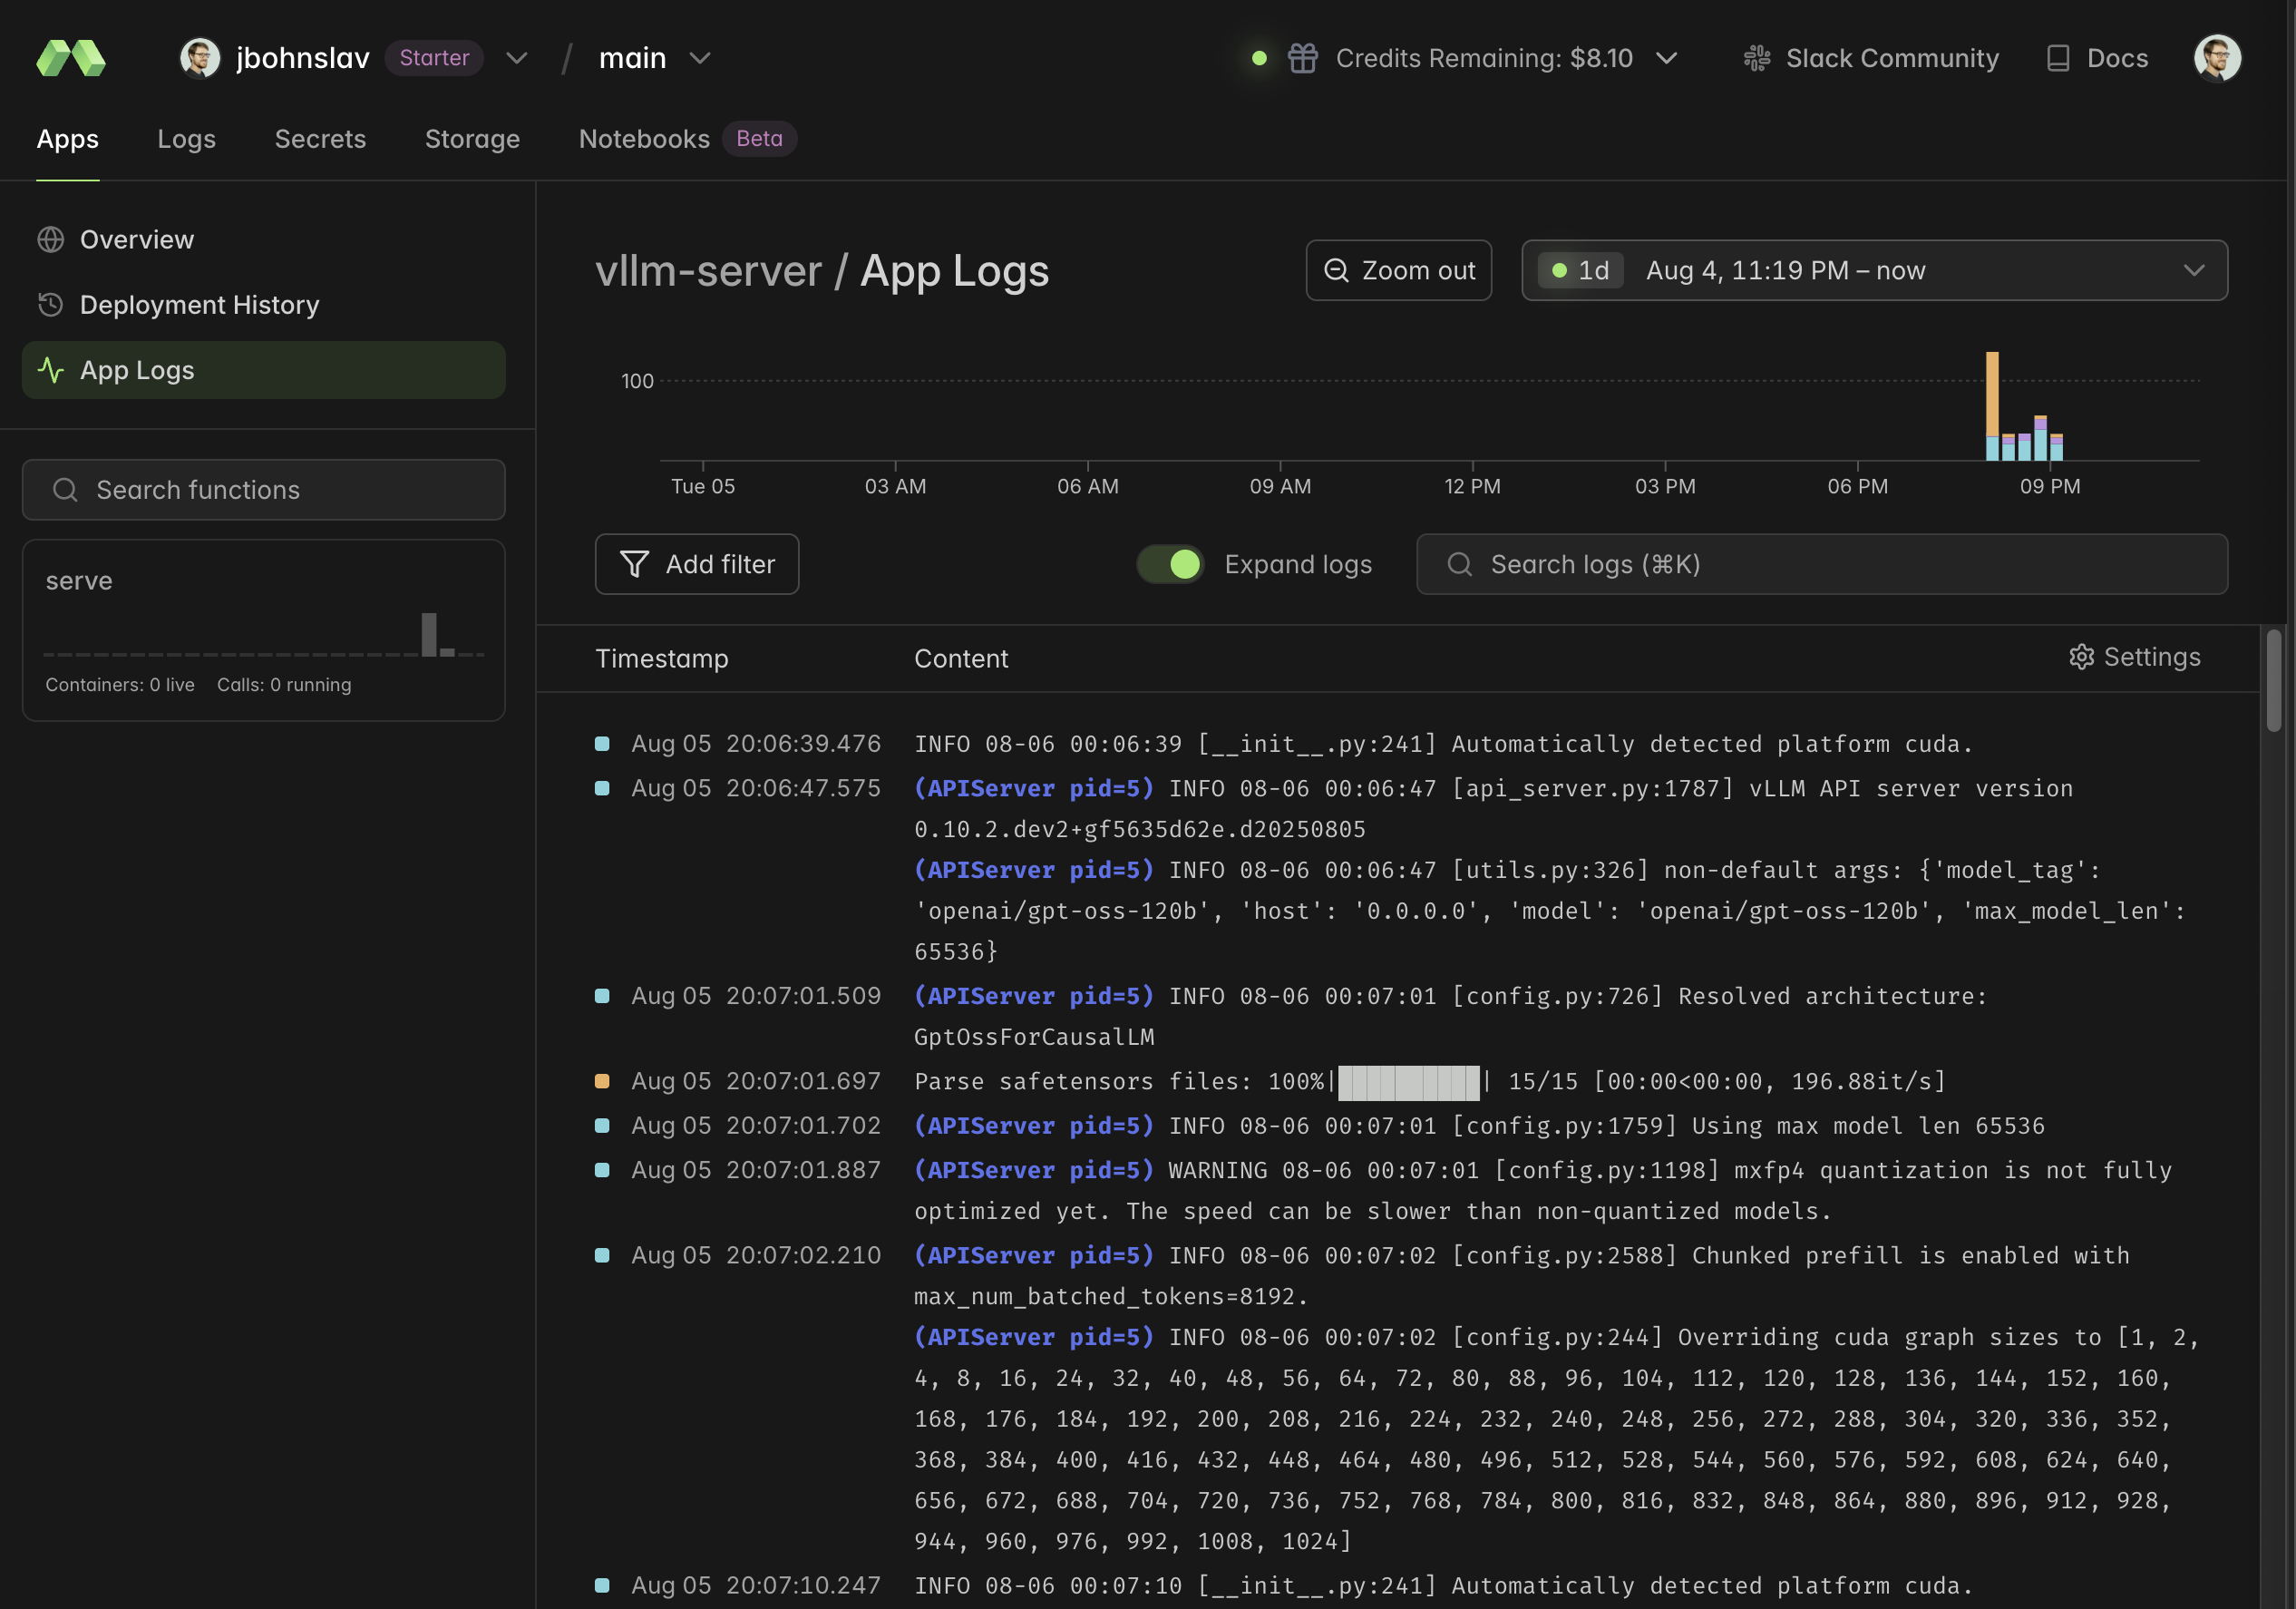Screen dimensions: 2296x1609
Task: Click the tall orange bar in the log histogram
Action: point(1992,392)
